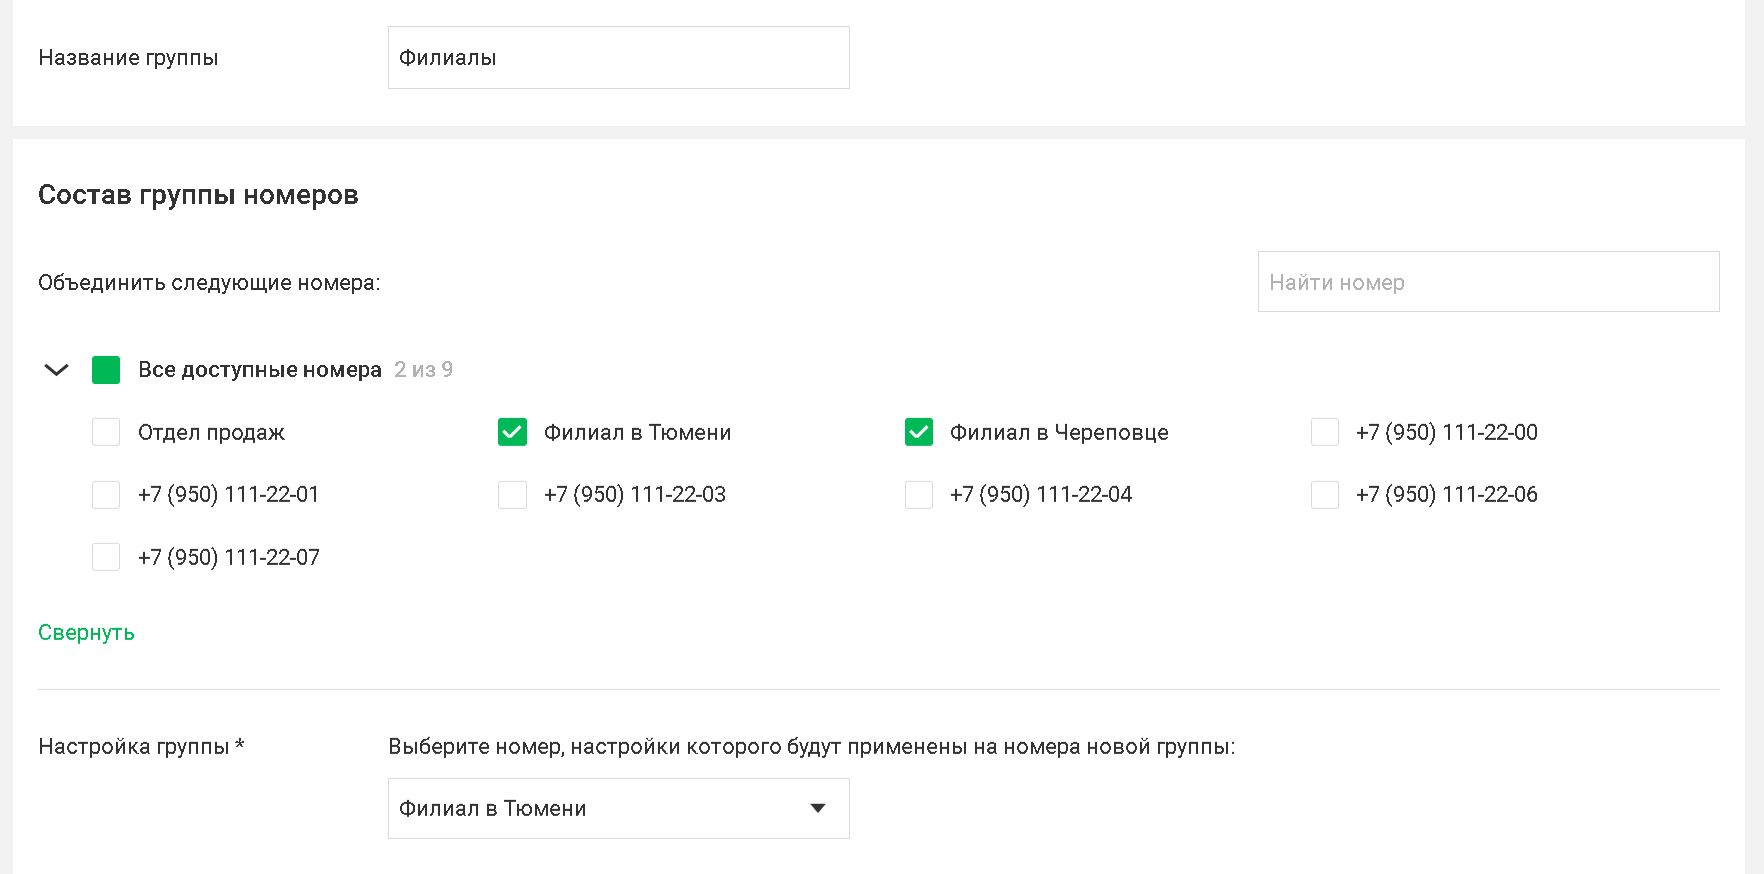Click the Отдел продаж label text
1764x874 pixels.
pos(211,432)
